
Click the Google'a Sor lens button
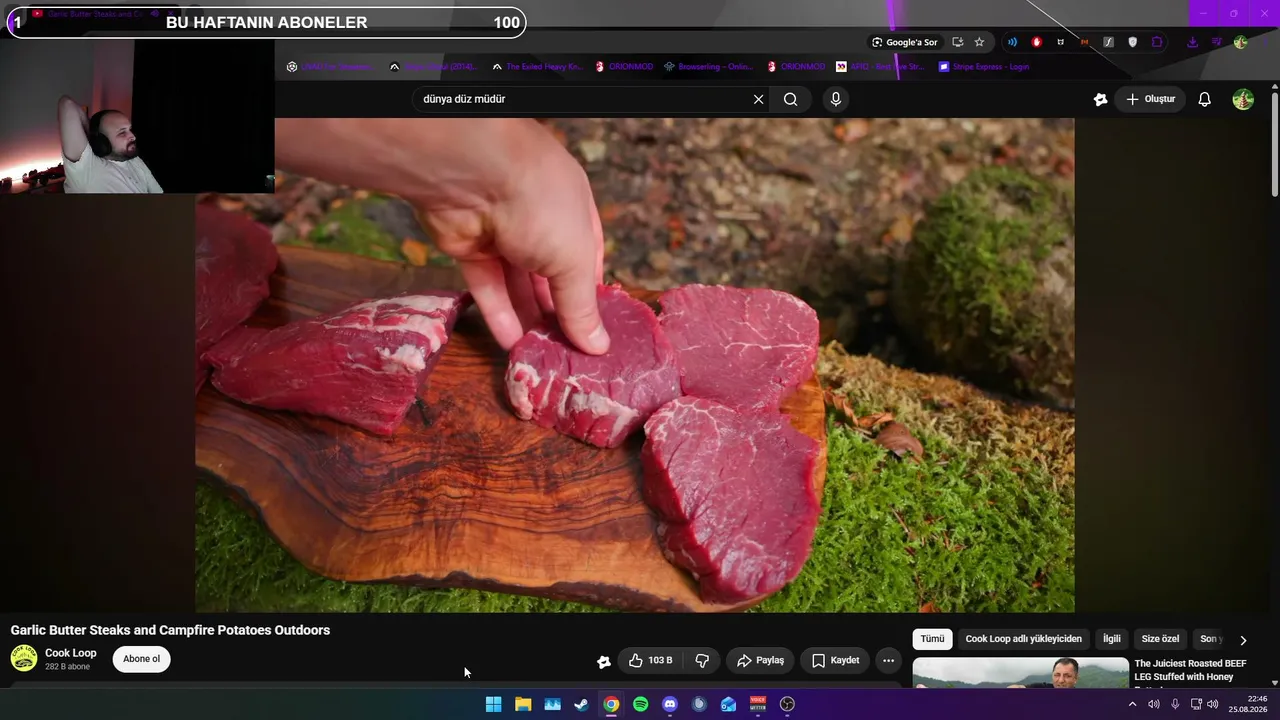click(905, 42)
